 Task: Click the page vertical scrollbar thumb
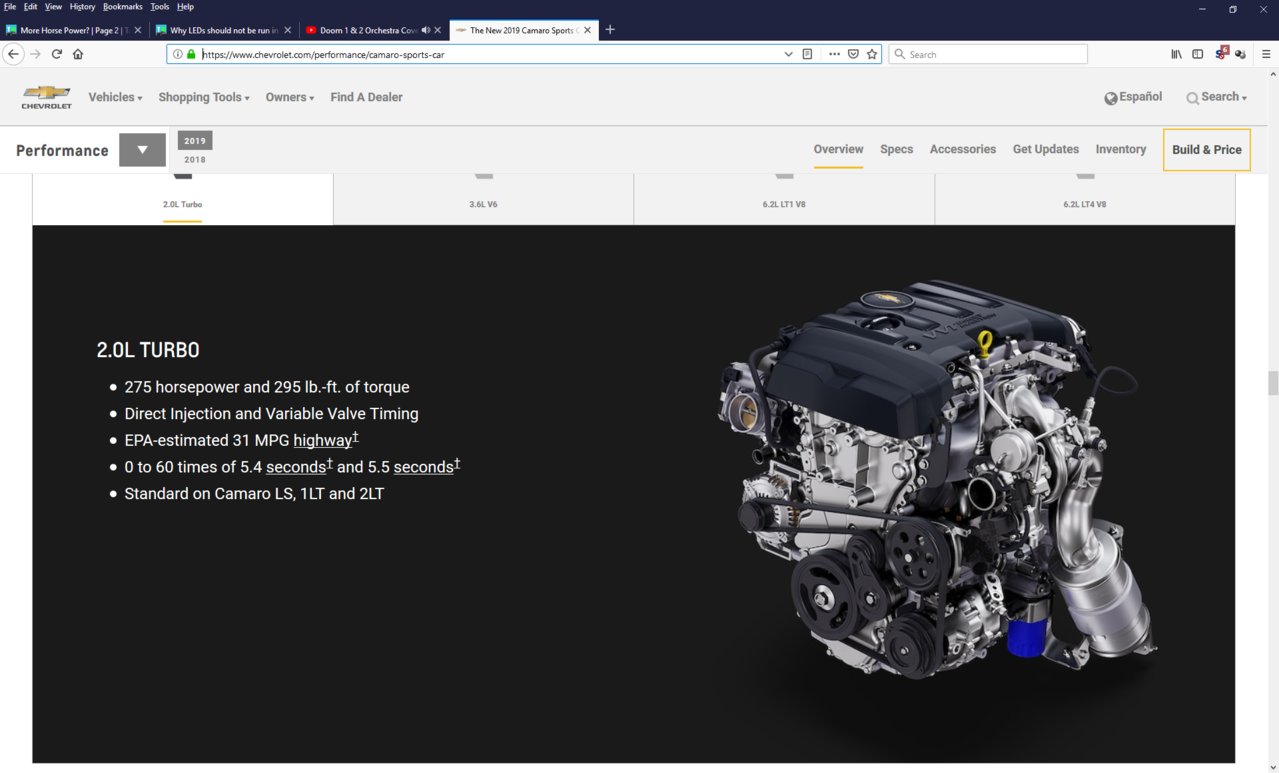click(1272, 383)
